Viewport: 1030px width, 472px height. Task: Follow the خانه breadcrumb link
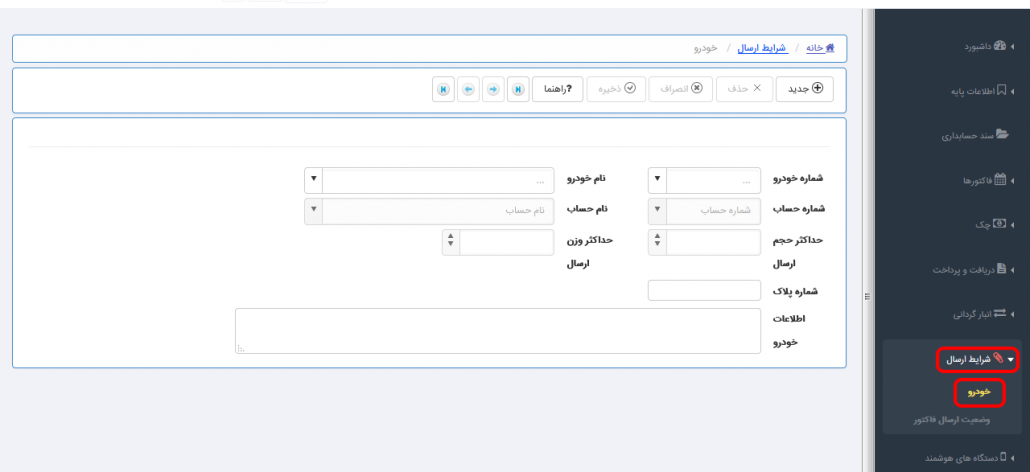[x=815, y=49]
